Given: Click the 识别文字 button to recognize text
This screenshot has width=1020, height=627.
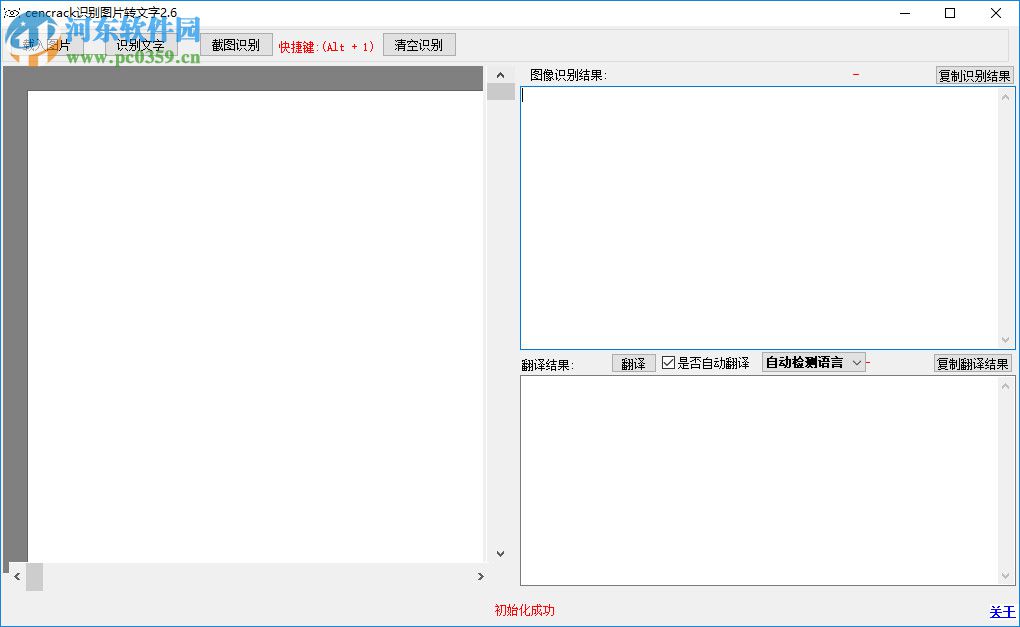Looking at the screenshot, I should (140, 44).
